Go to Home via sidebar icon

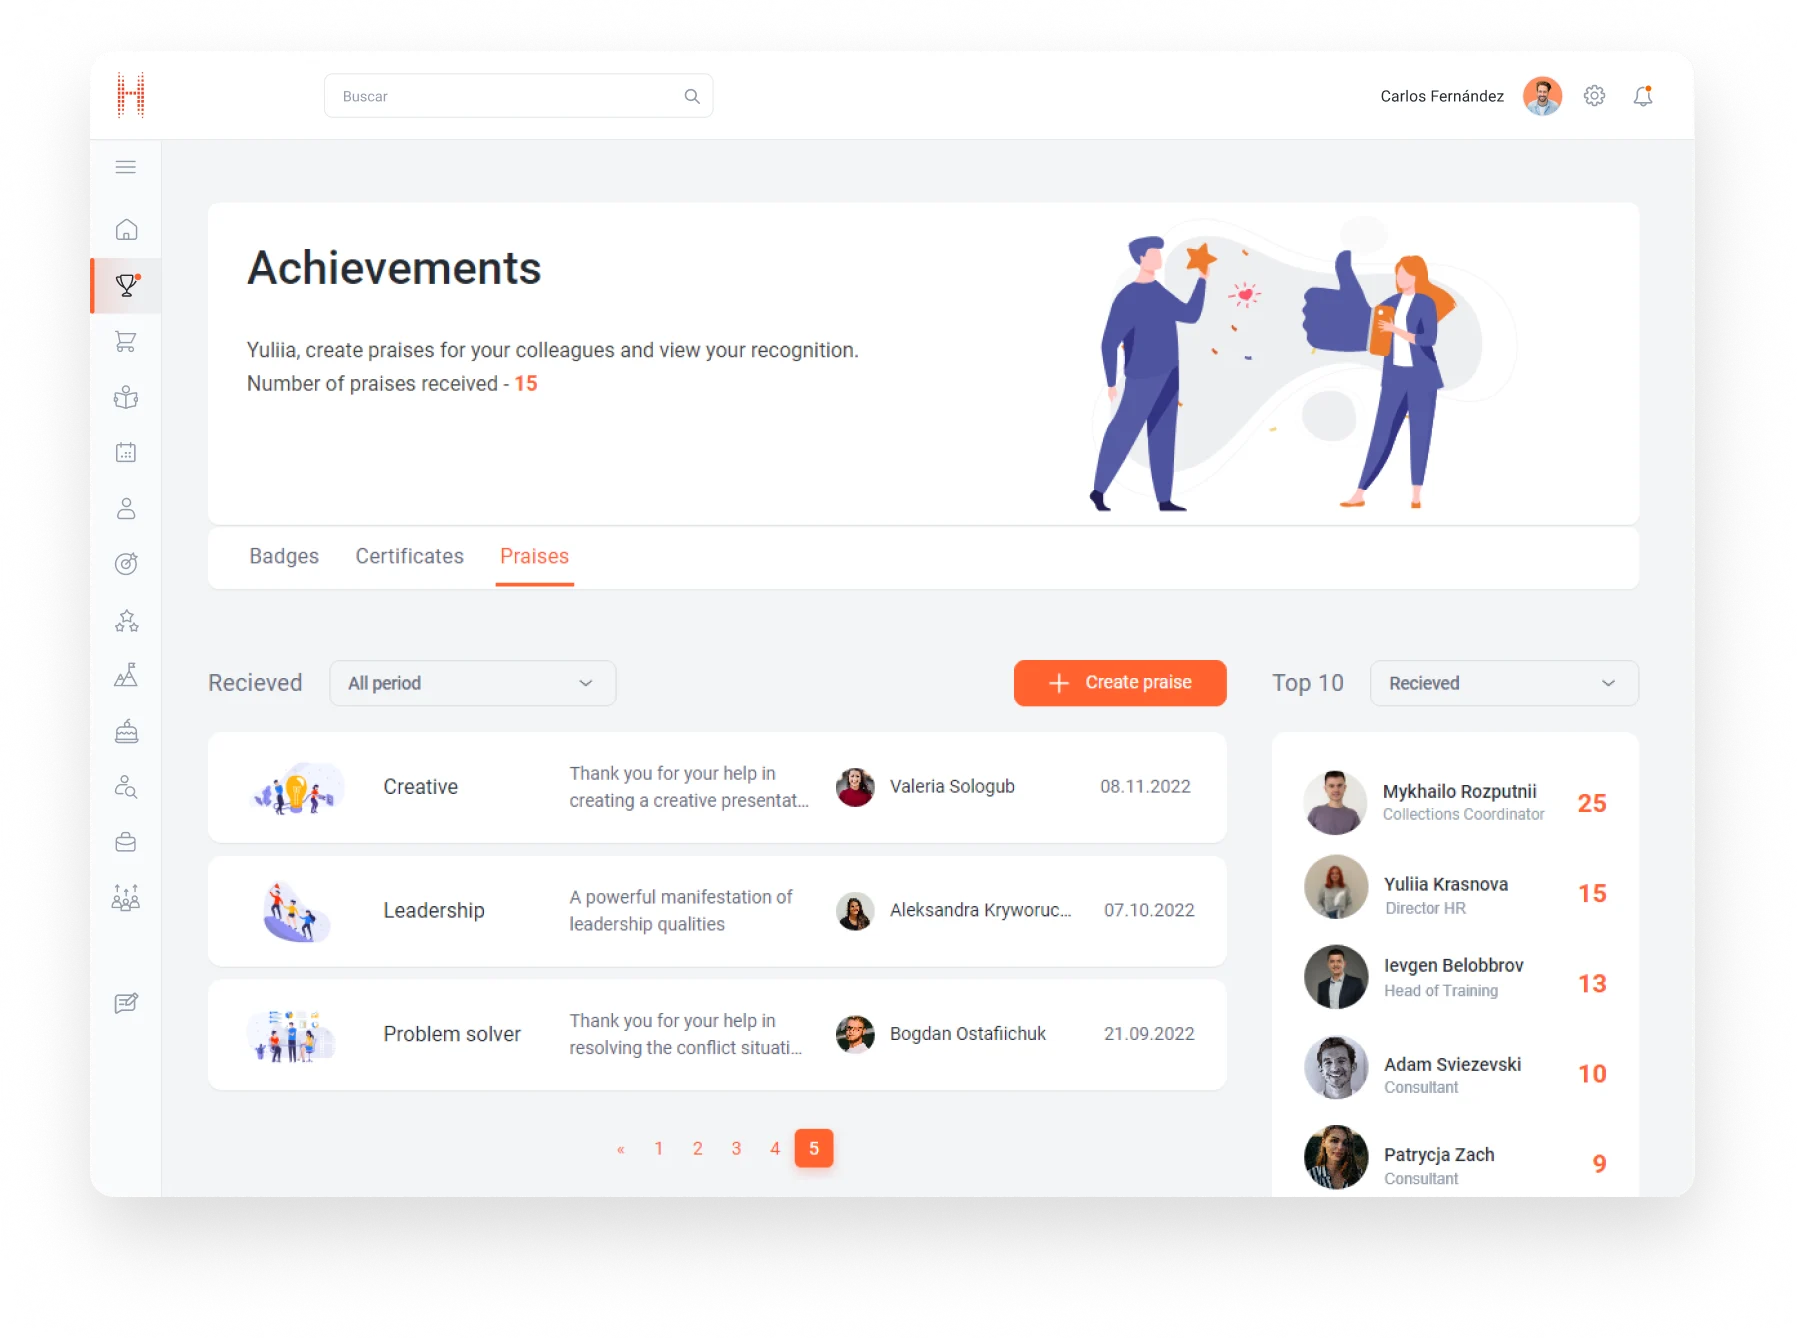[126, 230]
